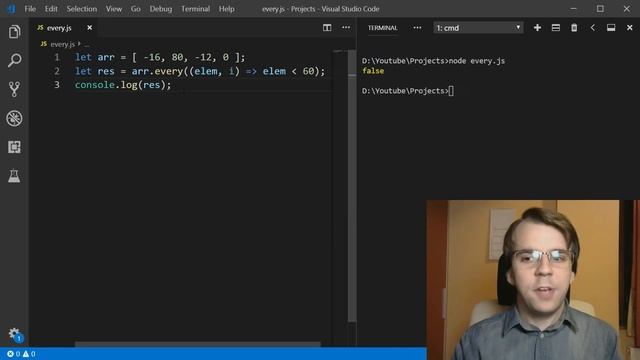Split the editor to the right
The width and height of the screenshot is (640, 360).
(327, 28)
